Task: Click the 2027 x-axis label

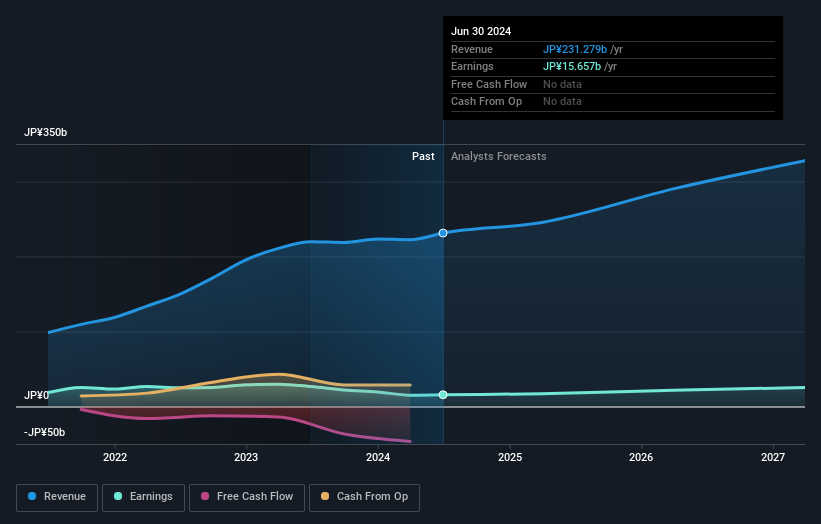Action: point(773,457)
